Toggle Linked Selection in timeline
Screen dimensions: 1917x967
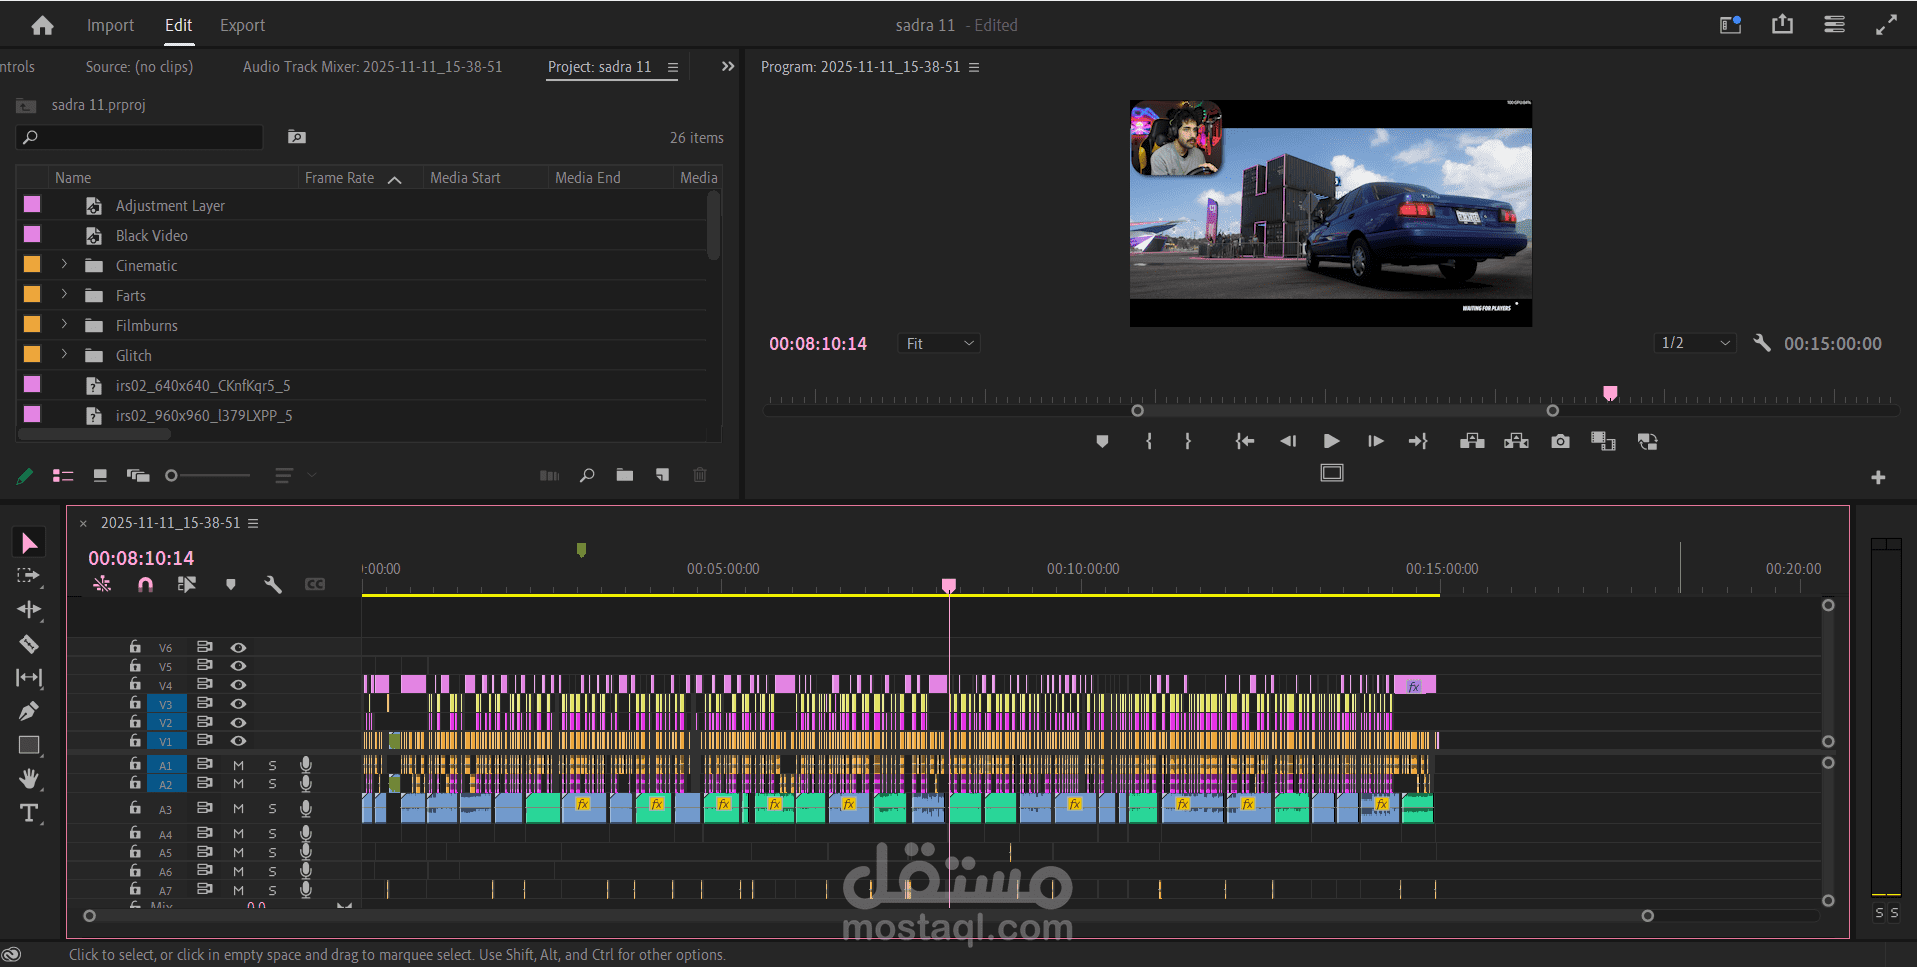click(187, 584)
